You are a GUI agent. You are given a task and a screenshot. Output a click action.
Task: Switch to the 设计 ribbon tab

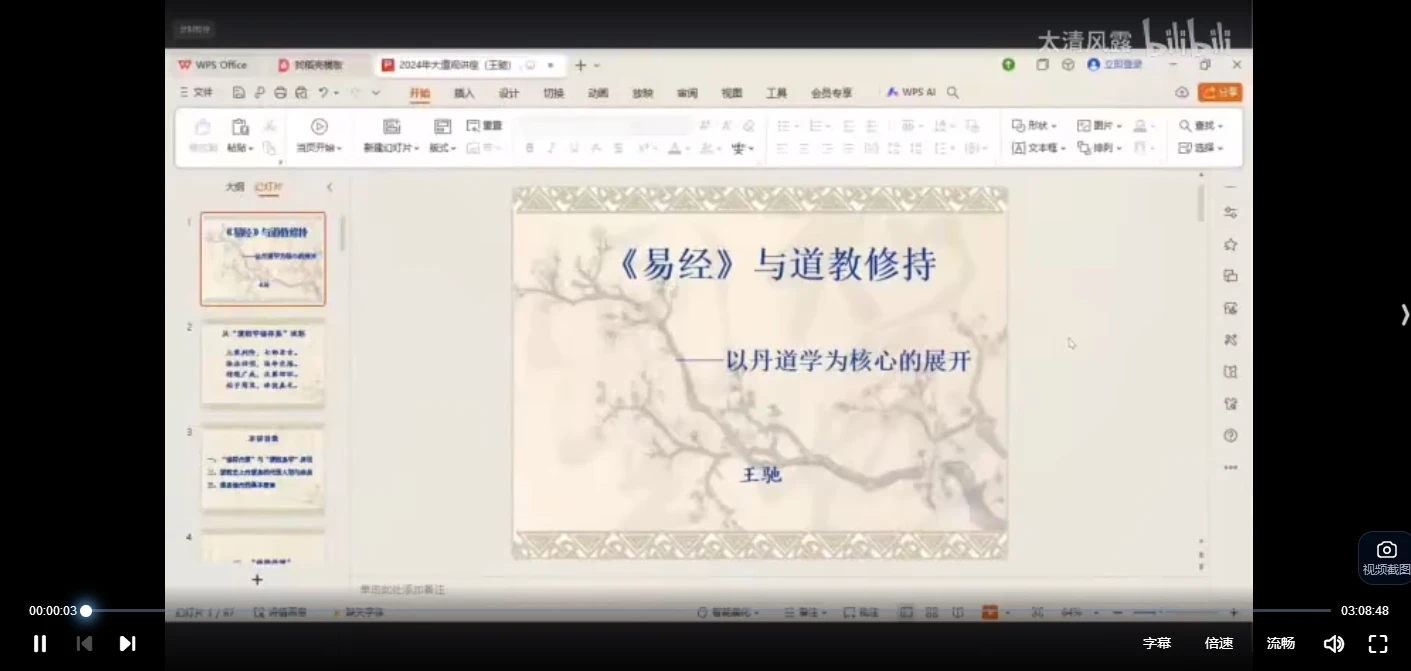[509, 93]
